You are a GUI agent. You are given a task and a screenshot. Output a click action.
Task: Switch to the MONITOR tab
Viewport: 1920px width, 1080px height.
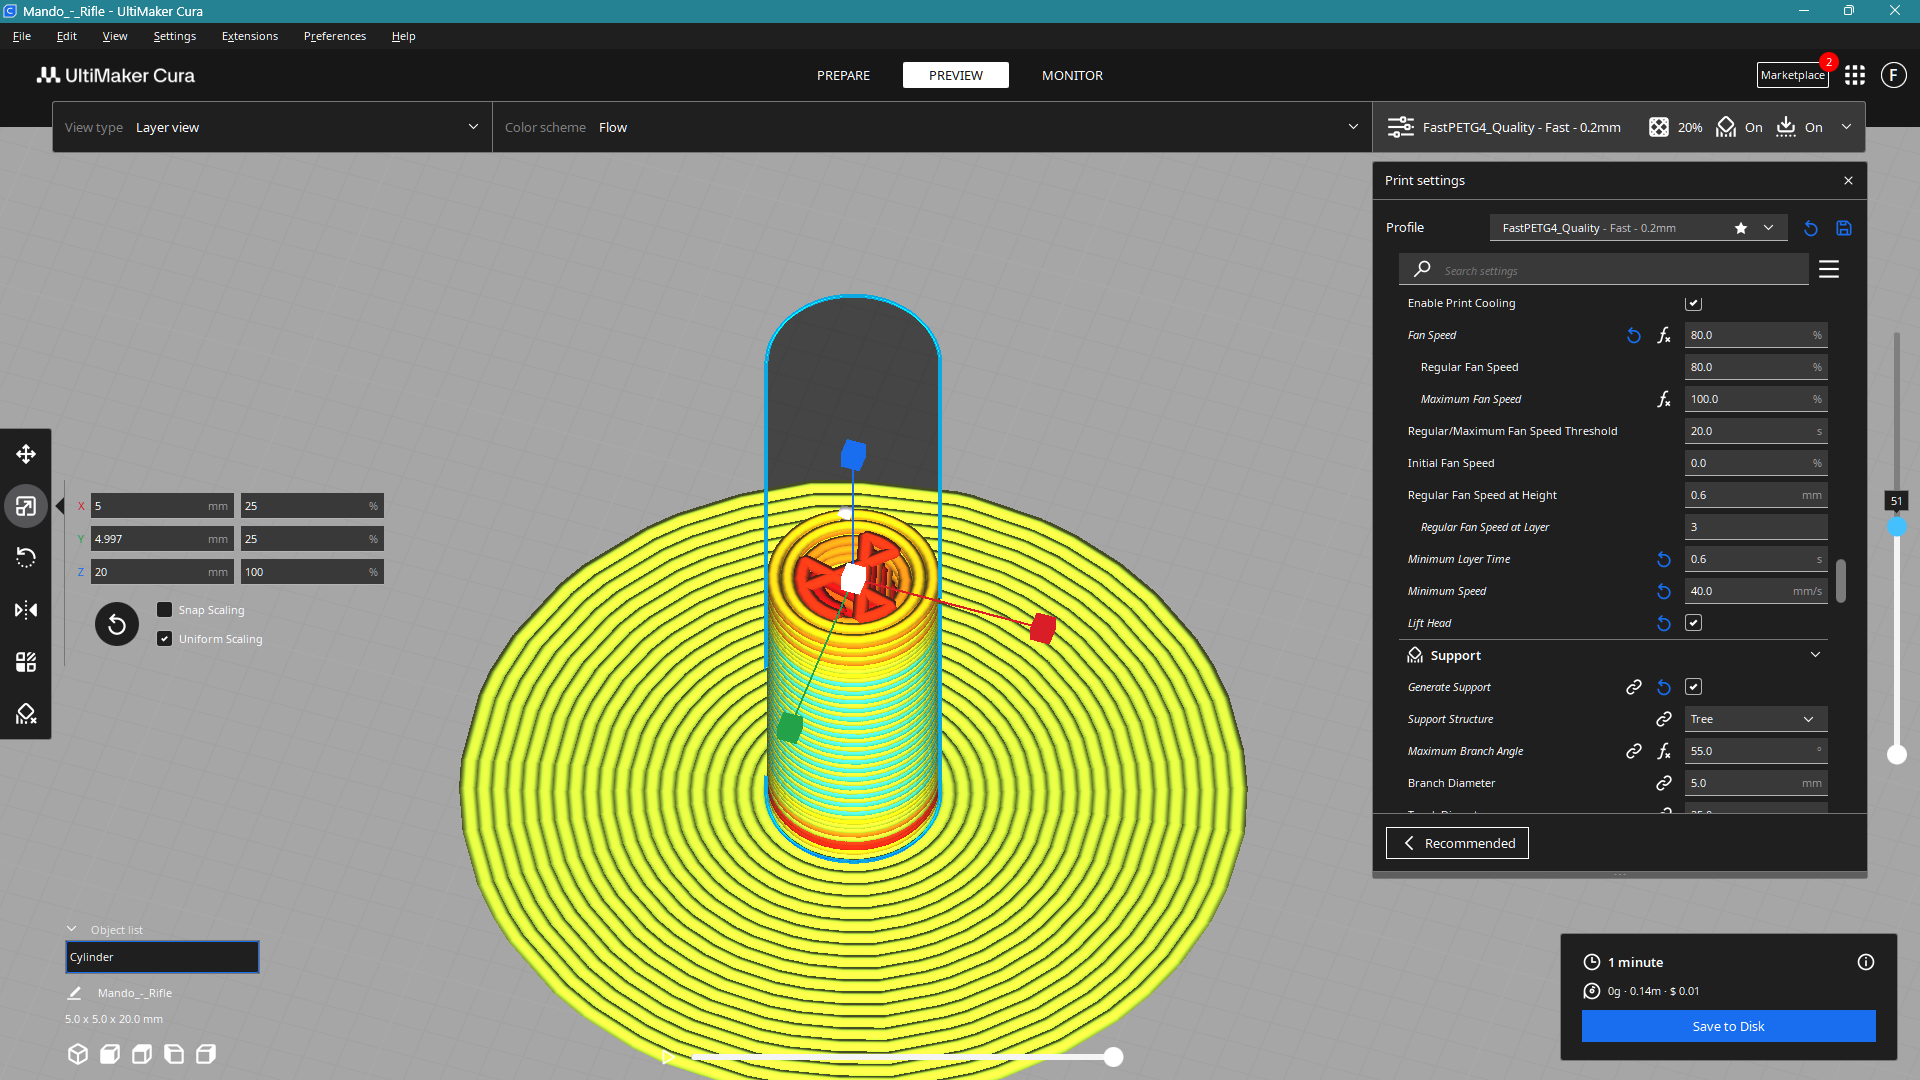(x=1071, y=75)
